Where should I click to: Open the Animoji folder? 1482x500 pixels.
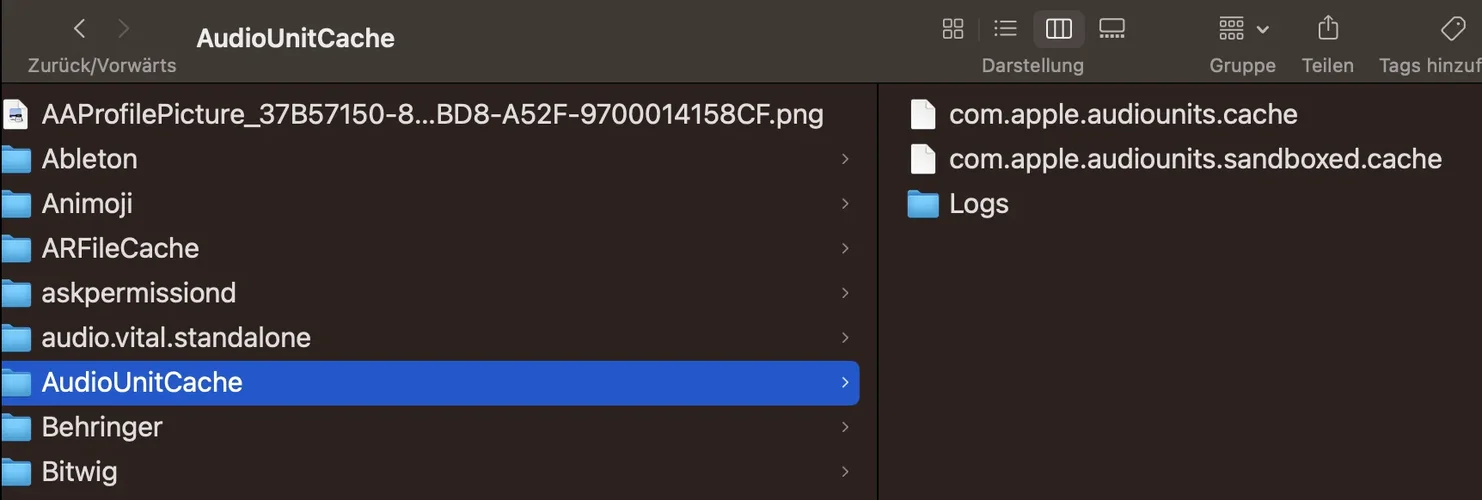87,204
